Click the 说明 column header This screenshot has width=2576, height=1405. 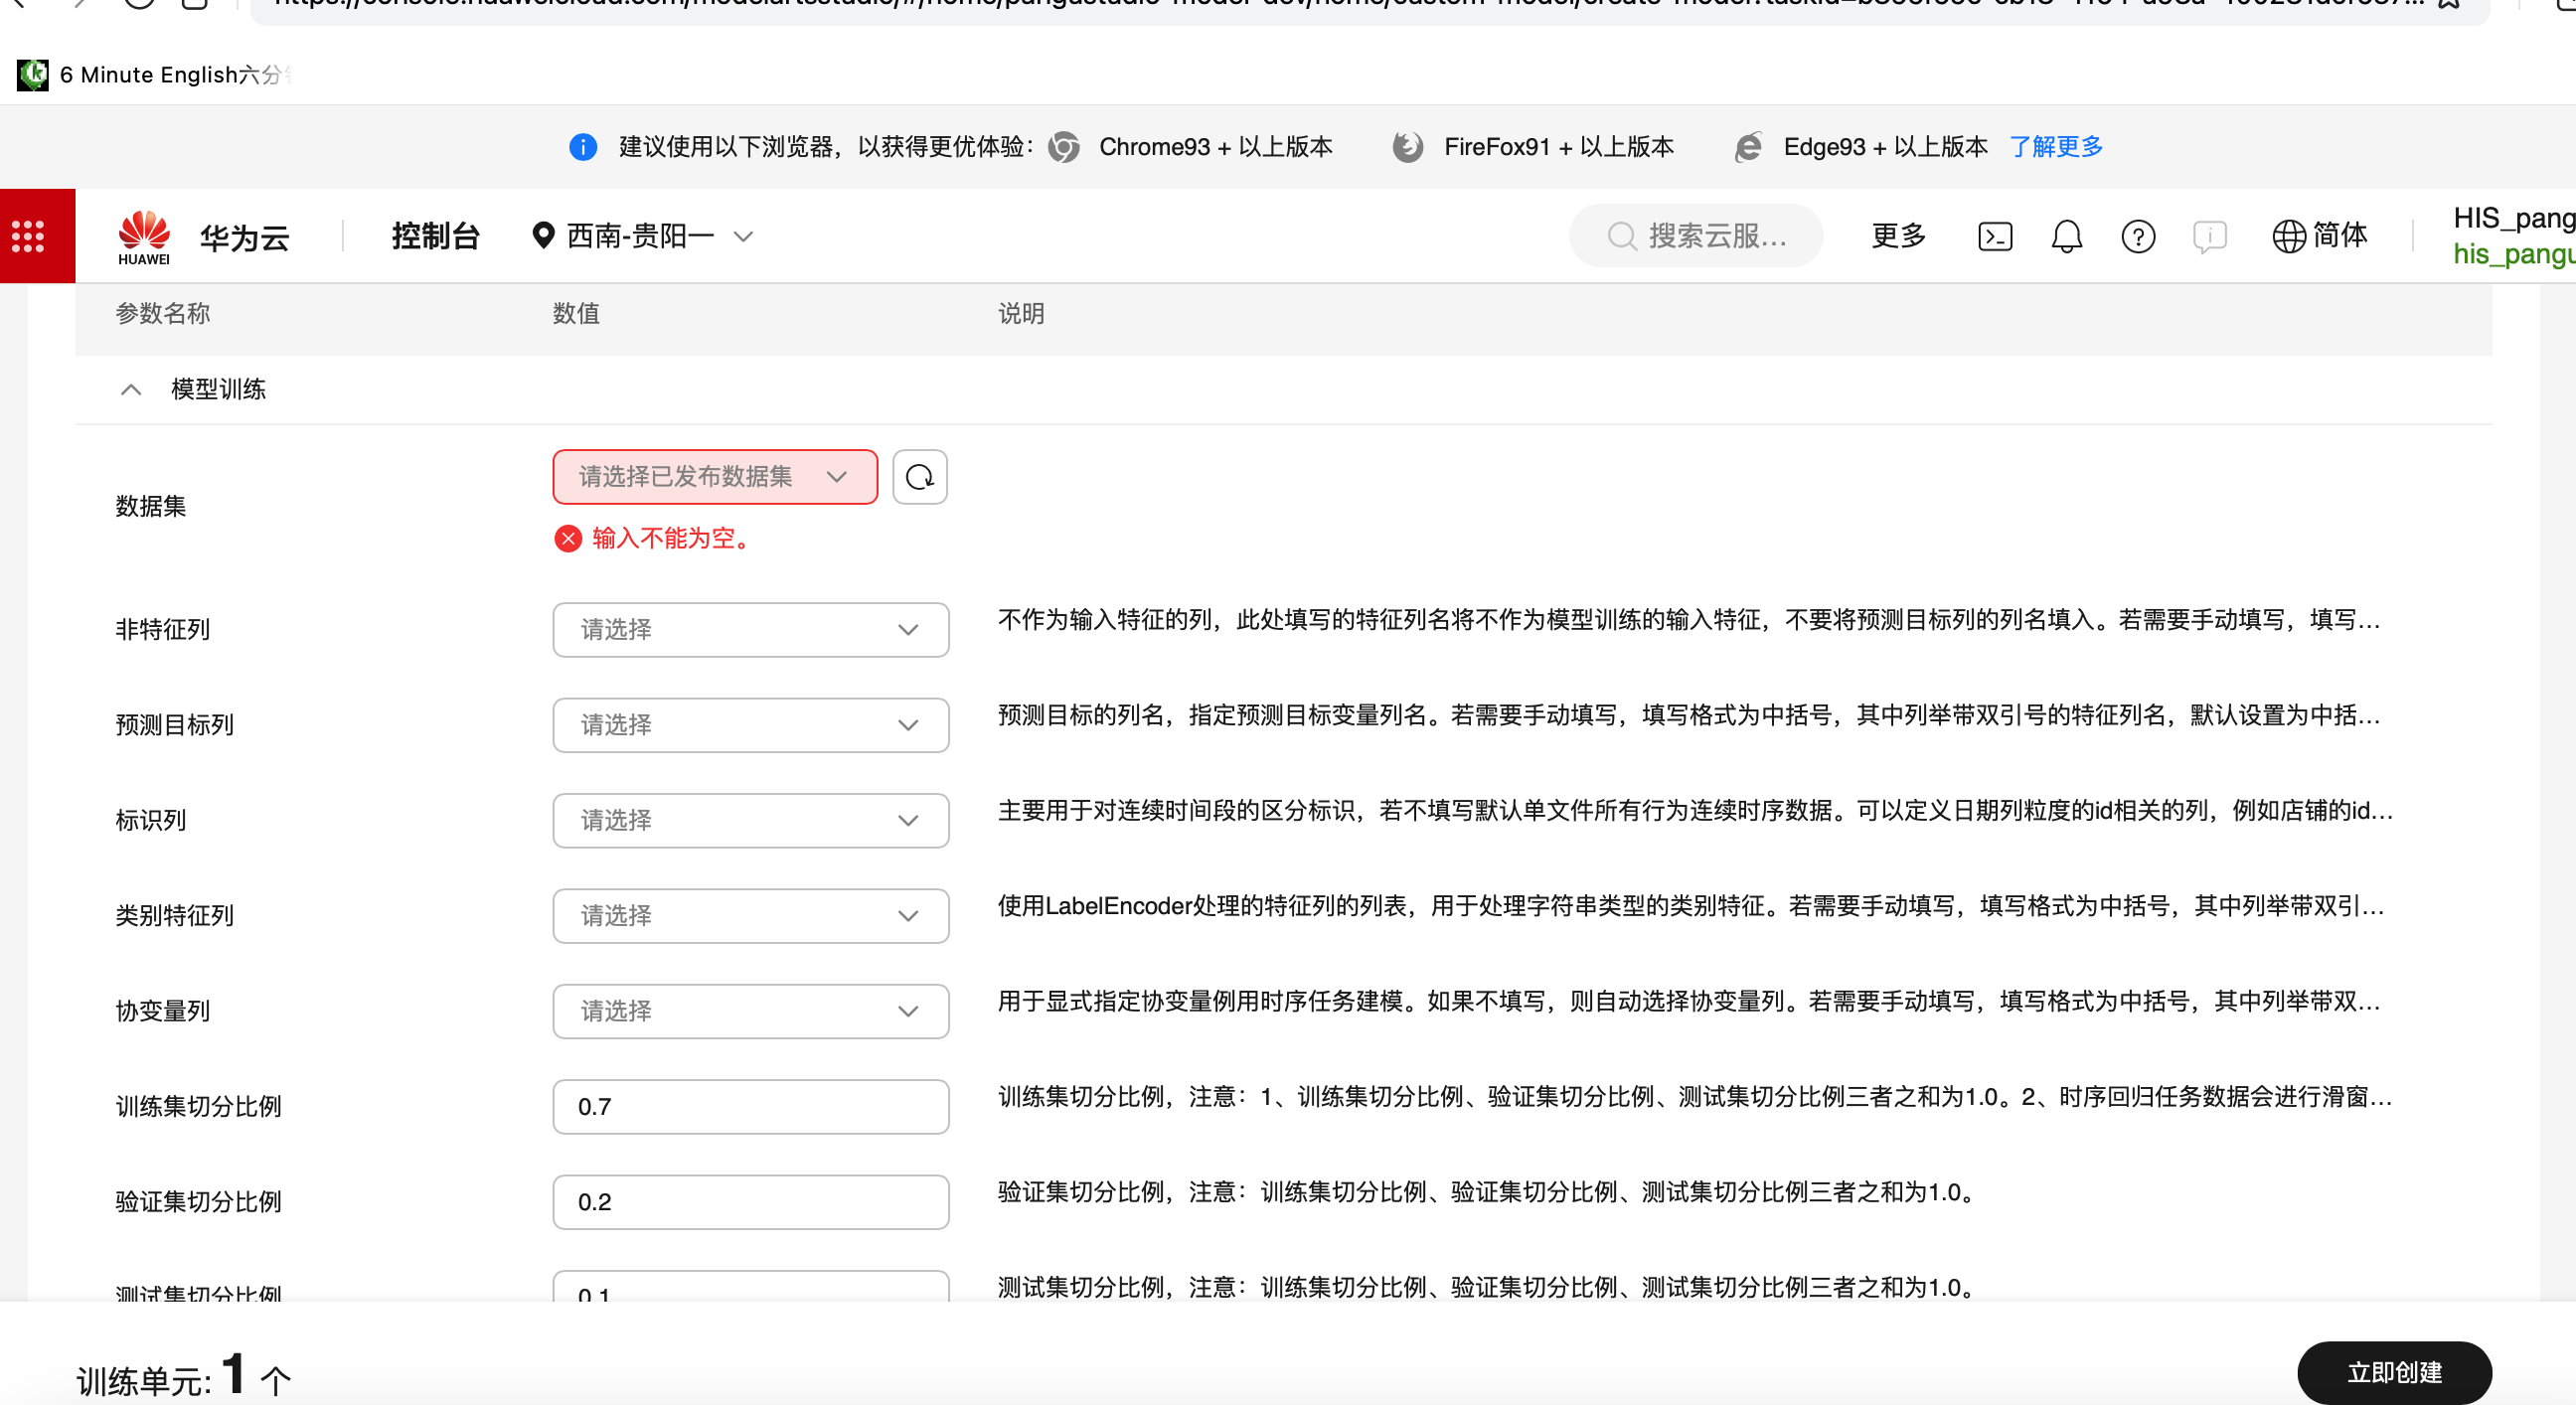(x=1021, y=314)
